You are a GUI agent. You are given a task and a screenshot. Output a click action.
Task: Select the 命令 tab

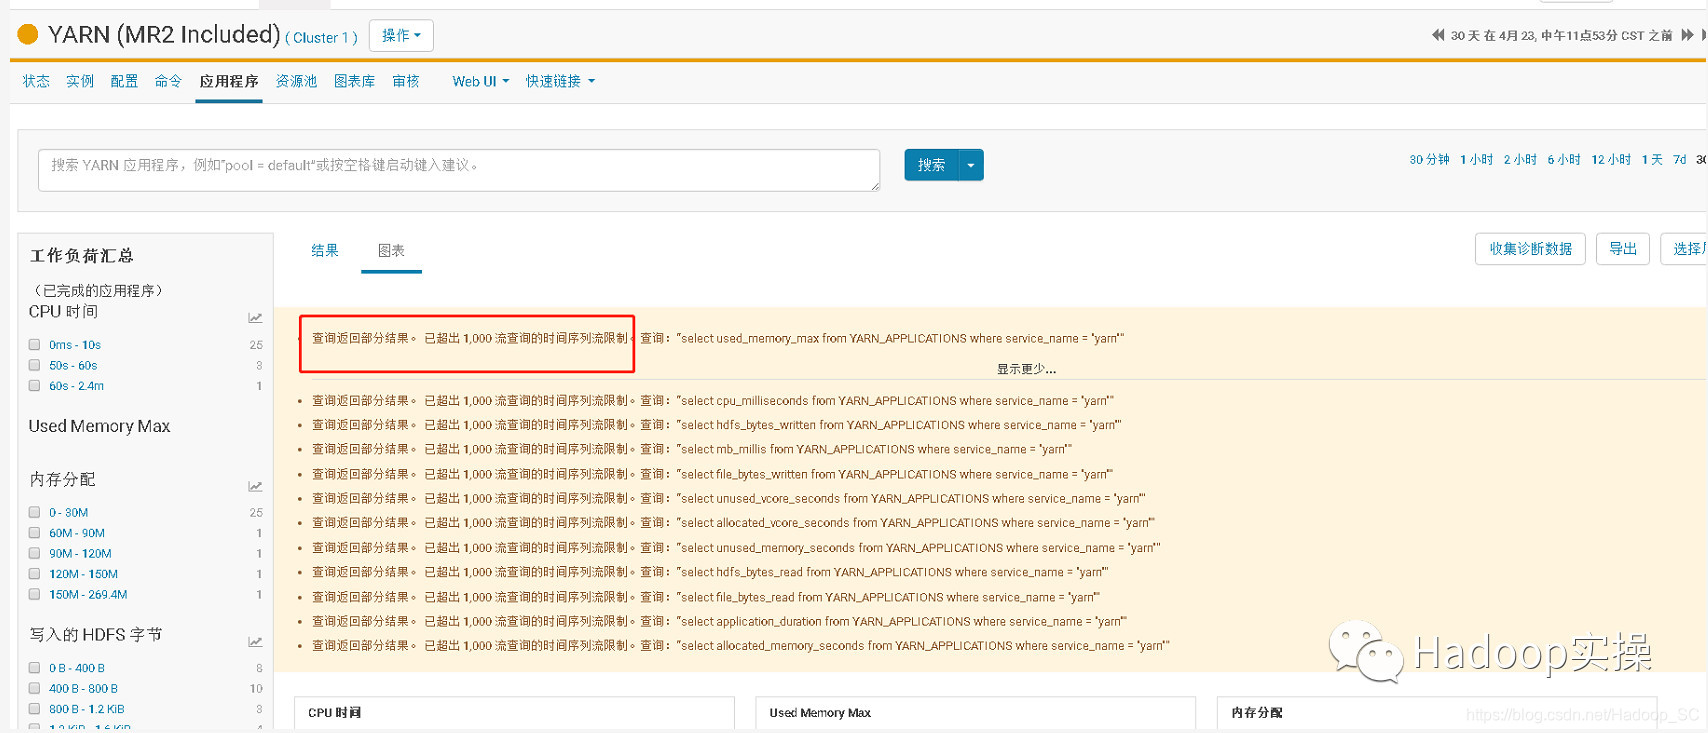click(x=168, y=81)
